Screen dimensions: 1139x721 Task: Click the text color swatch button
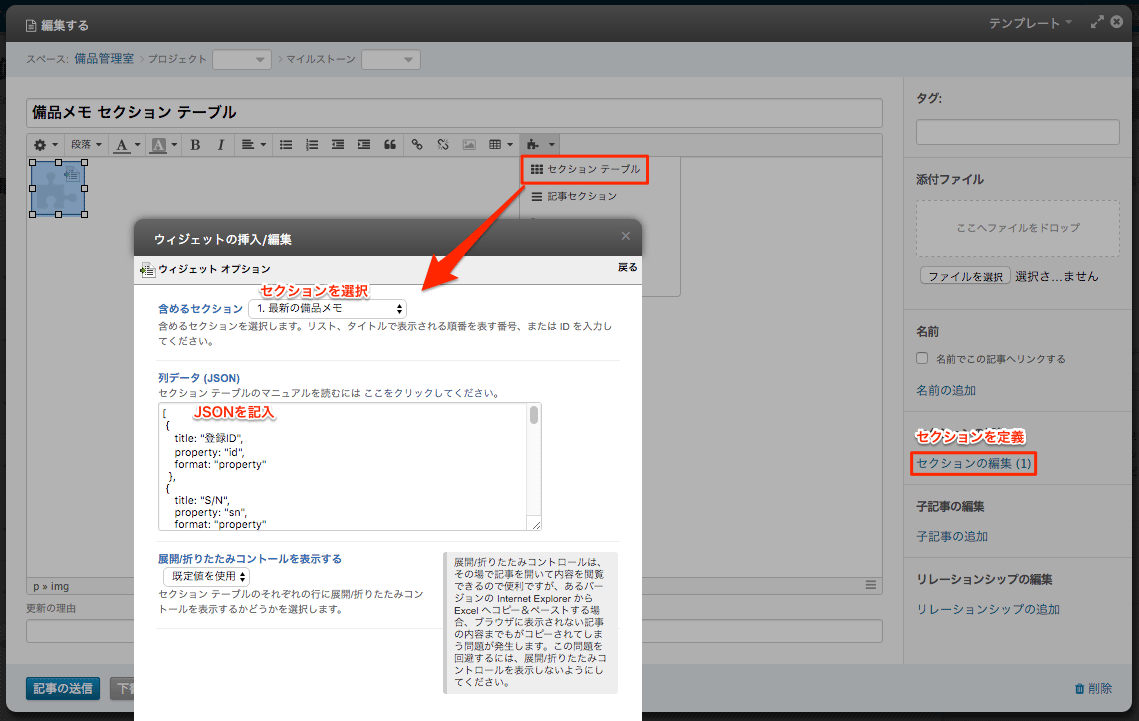point(123,145)
